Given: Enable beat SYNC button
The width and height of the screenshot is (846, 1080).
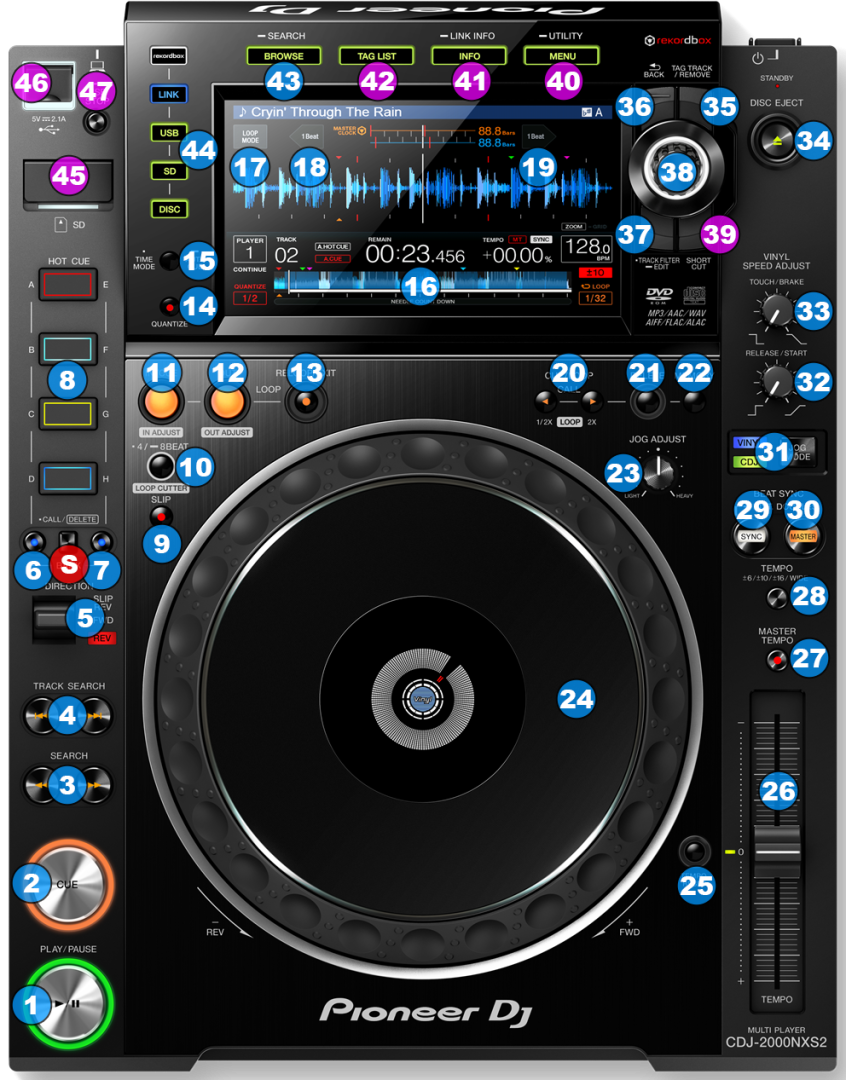Looking at the screenshot, I should (x=750, y=536).
